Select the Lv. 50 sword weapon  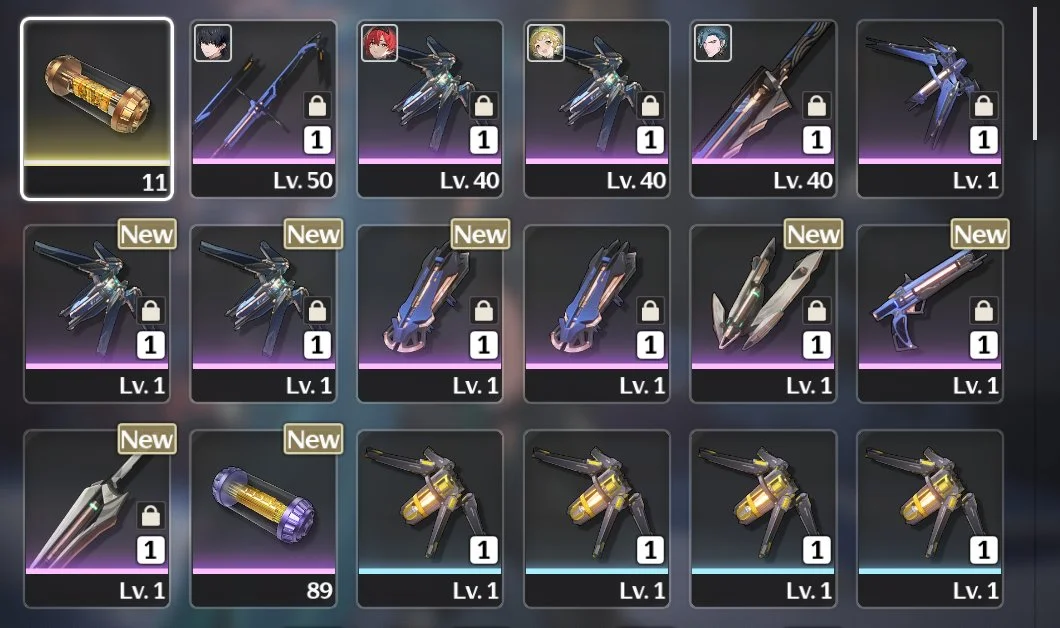click(x=264, y=109)
